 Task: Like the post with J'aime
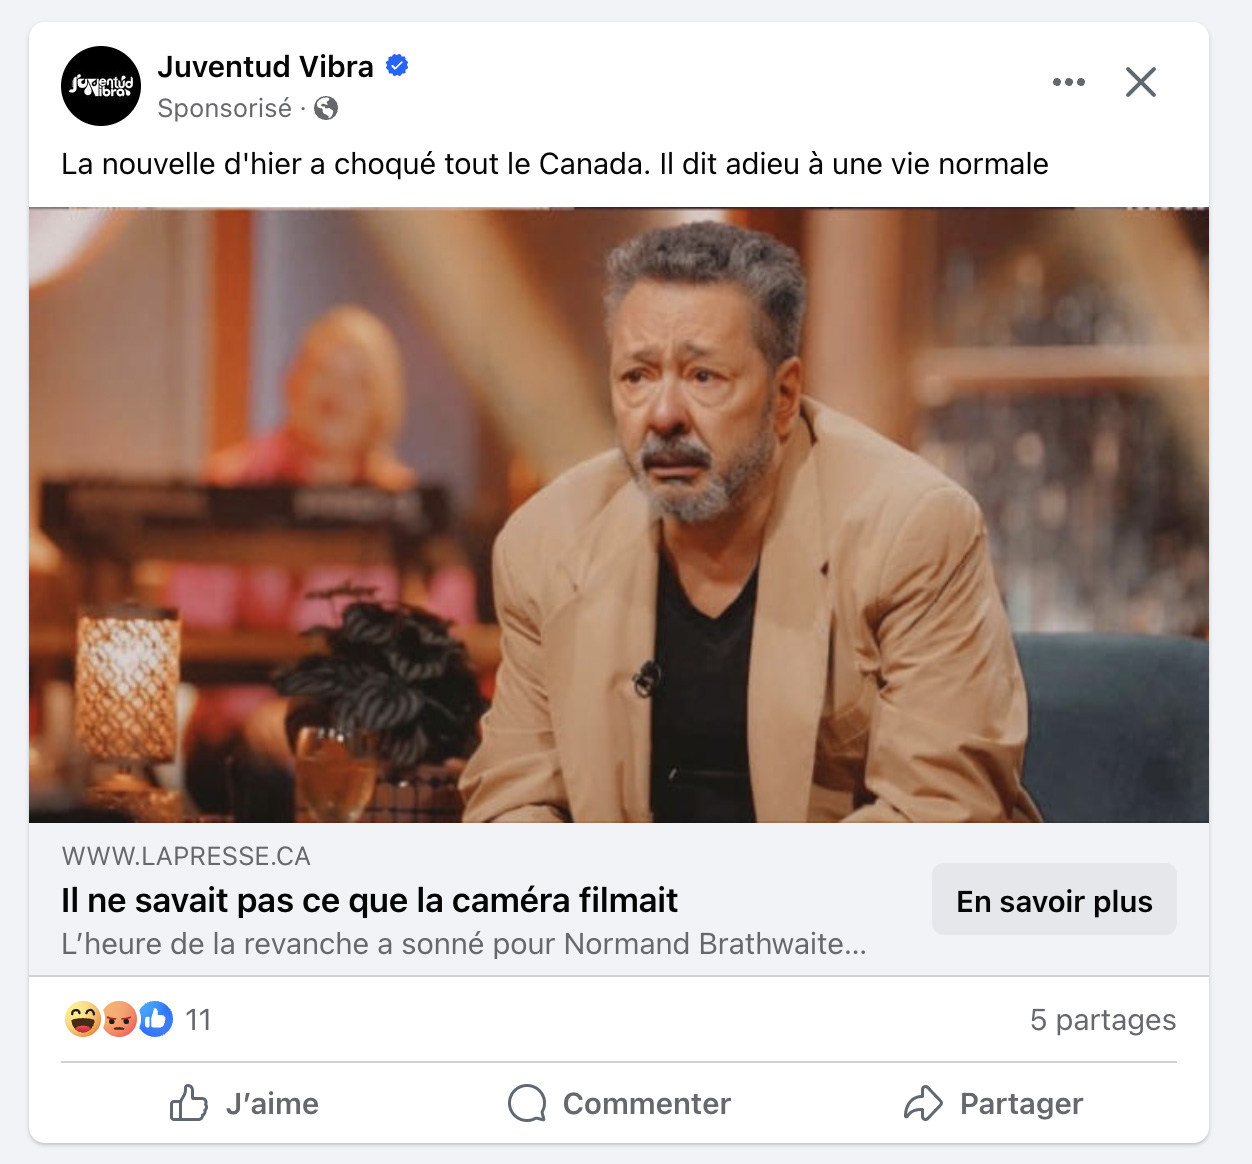[x=244, y=1103]
